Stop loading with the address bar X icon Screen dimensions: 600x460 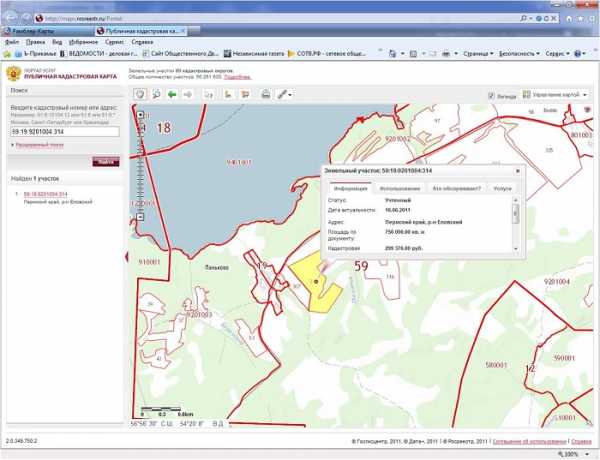click(x=553, y=18)
